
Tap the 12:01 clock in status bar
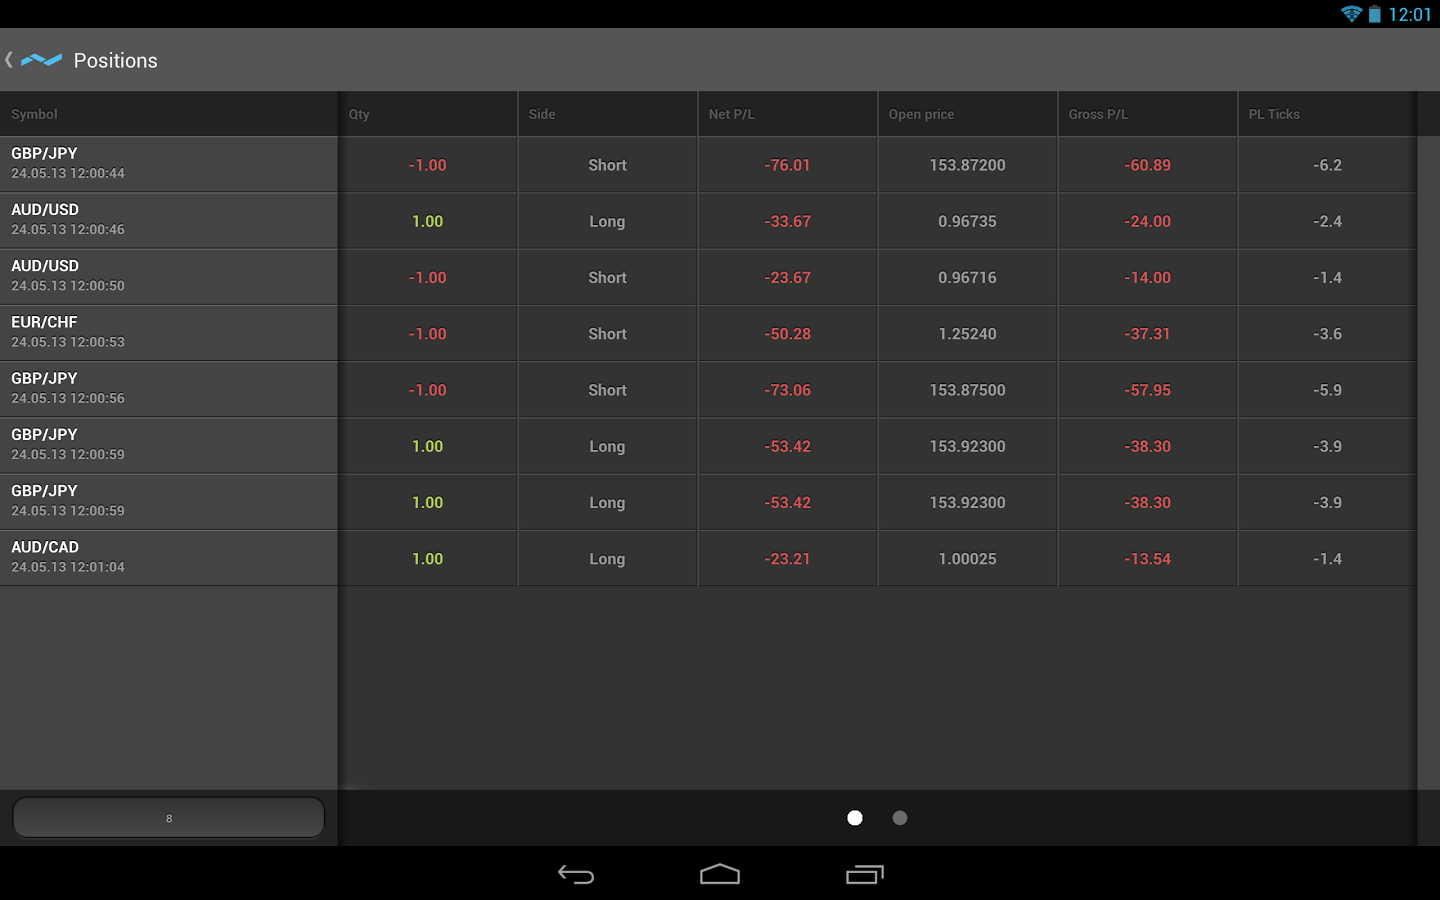pyautogui.click(x=1410, y=14)
